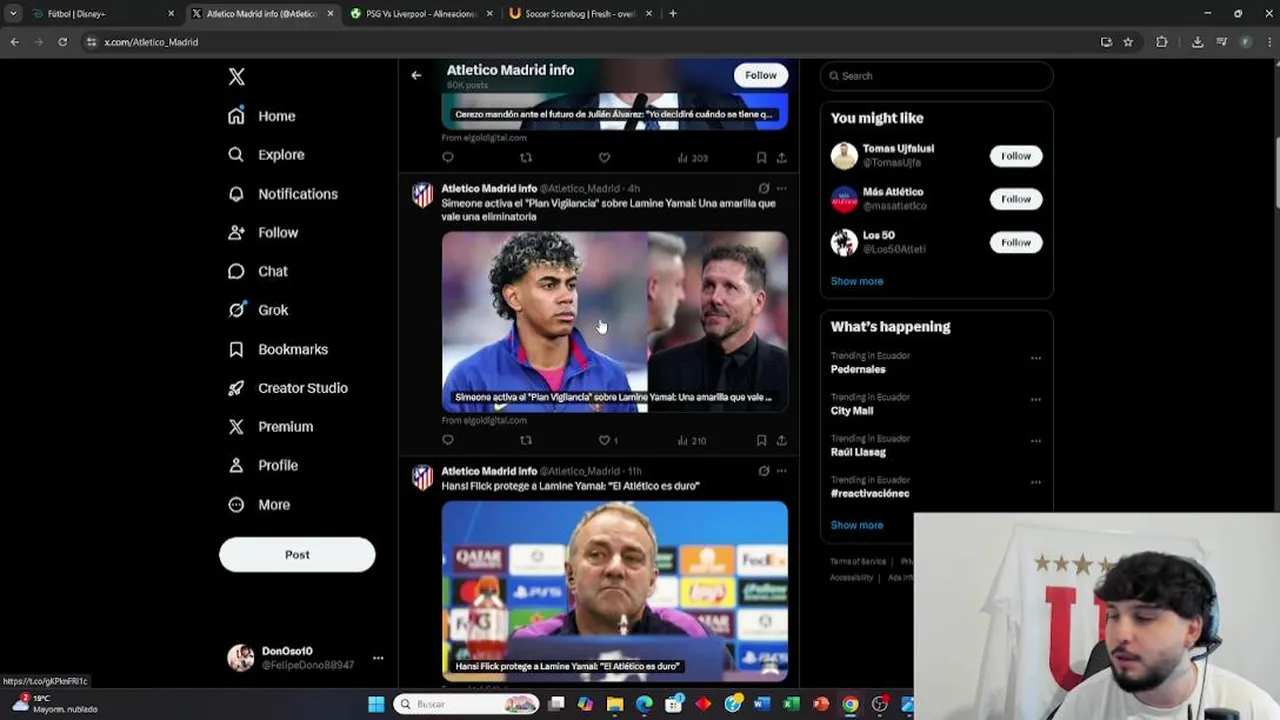The width and height of the screenshot is (1280, 720).
Task: Open more options on the Hansi Flick post
Action: (x=781, y=471)
